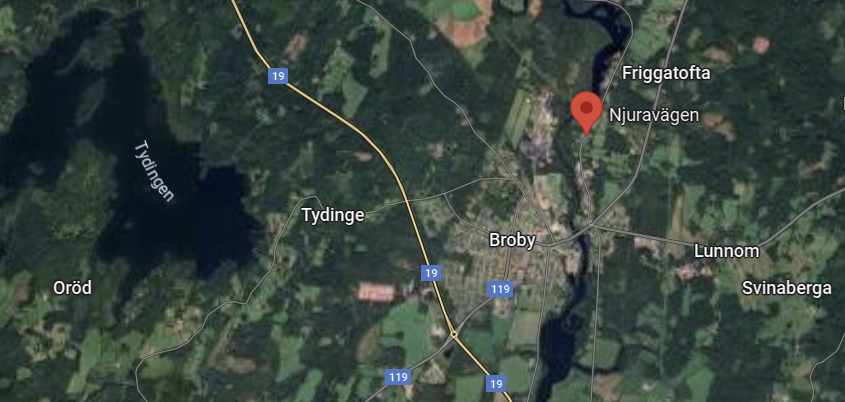Click the Friggatofta place label
Image resolution: width=845 pixels, height=402 pixels.
pos(666,73)
